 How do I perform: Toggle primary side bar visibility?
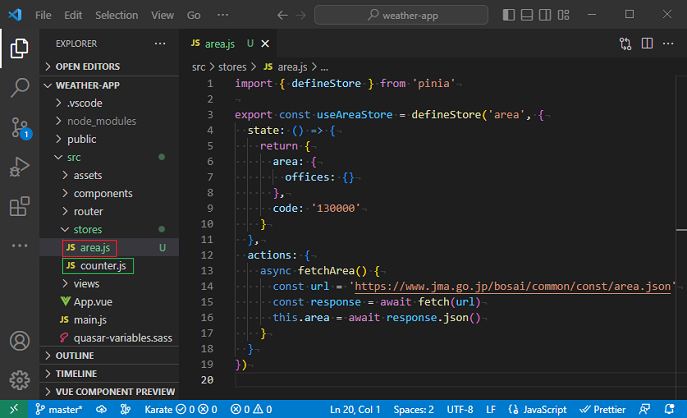(509, 15)
